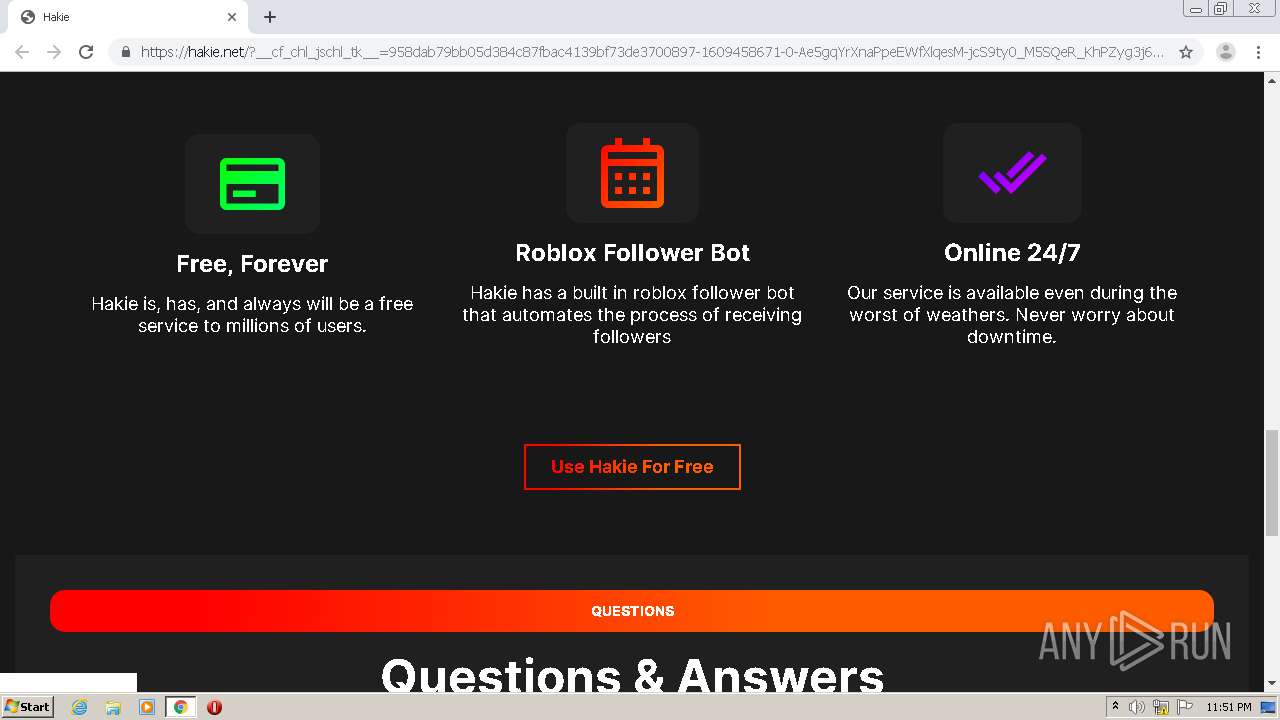Screen dimensions: 1280x720
Task: Click the 11:51 PM taskbar clock
Action: 1229,707
